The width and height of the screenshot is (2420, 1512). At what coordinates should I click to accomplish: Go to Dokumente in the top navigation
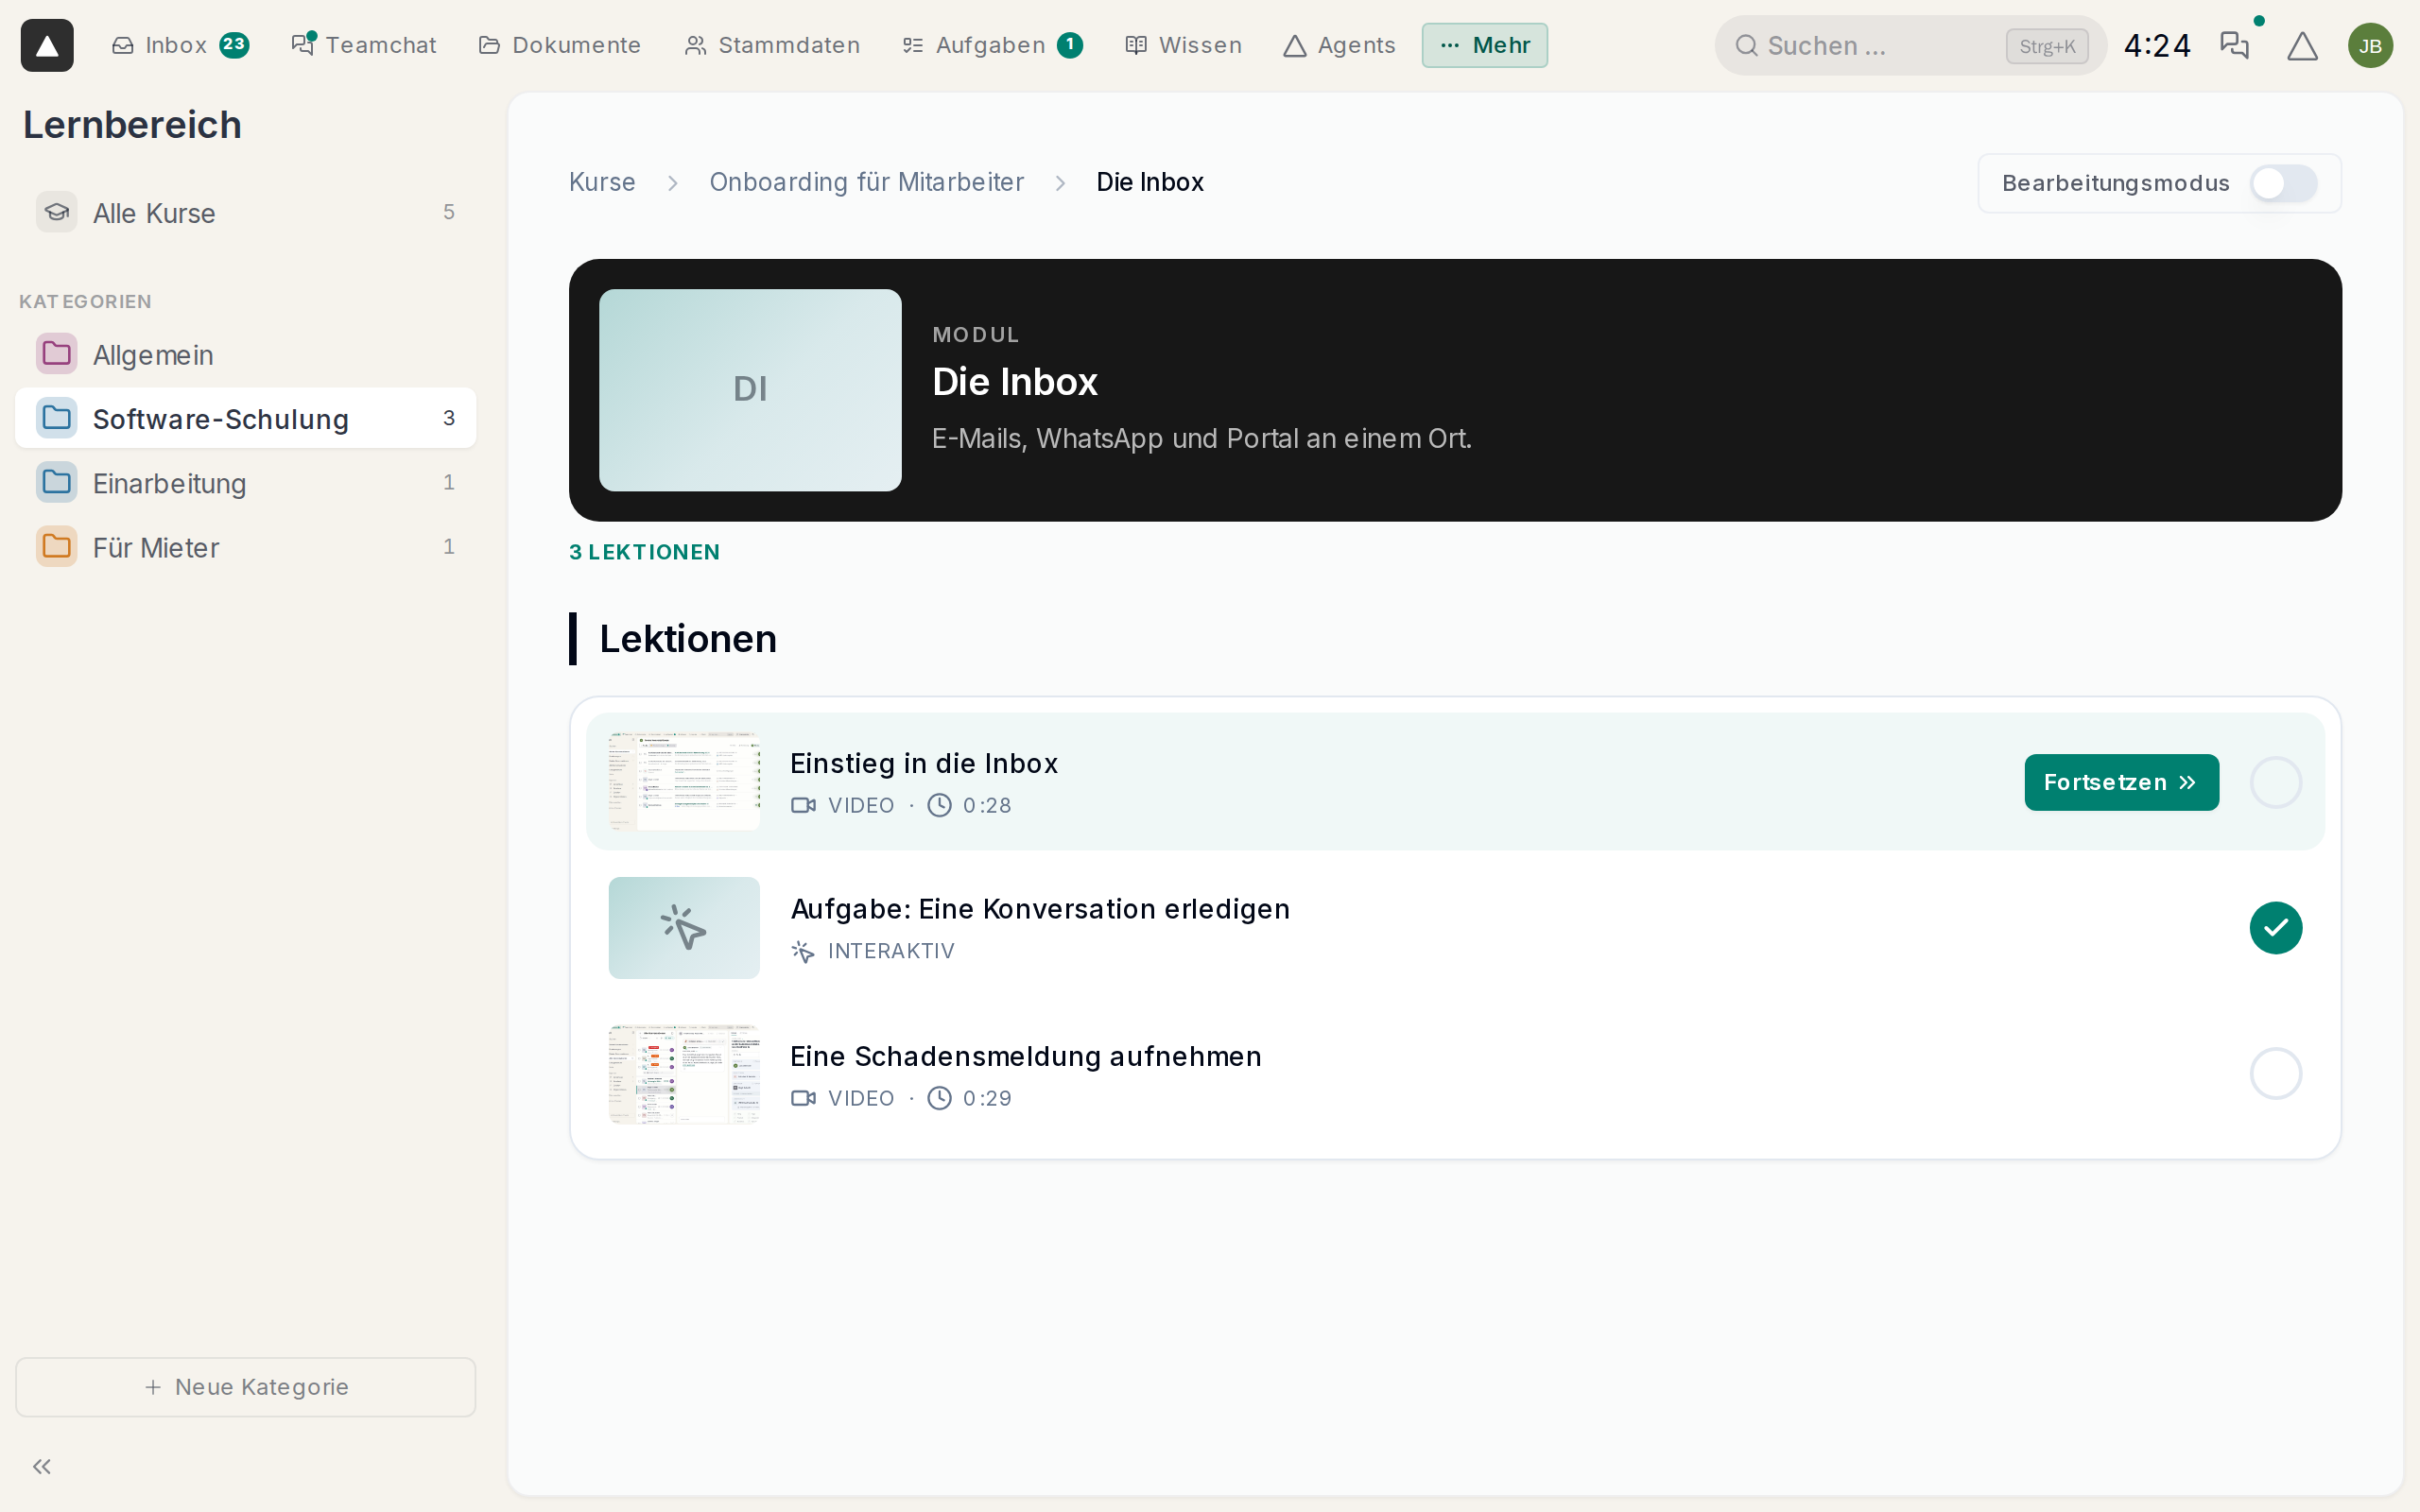tap(560, 45)
